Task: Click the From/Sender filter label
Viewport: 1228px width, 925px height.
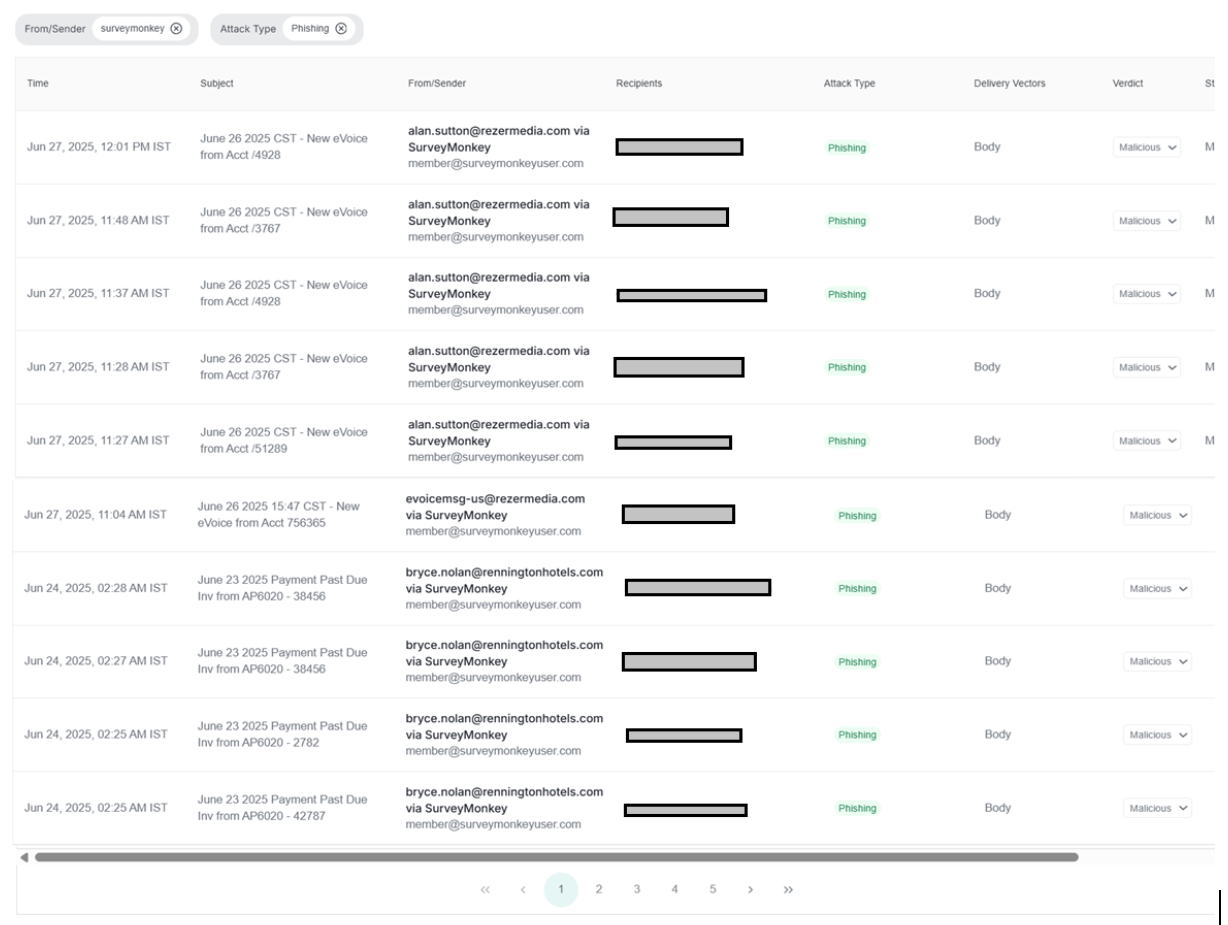Action: [55, 29]
